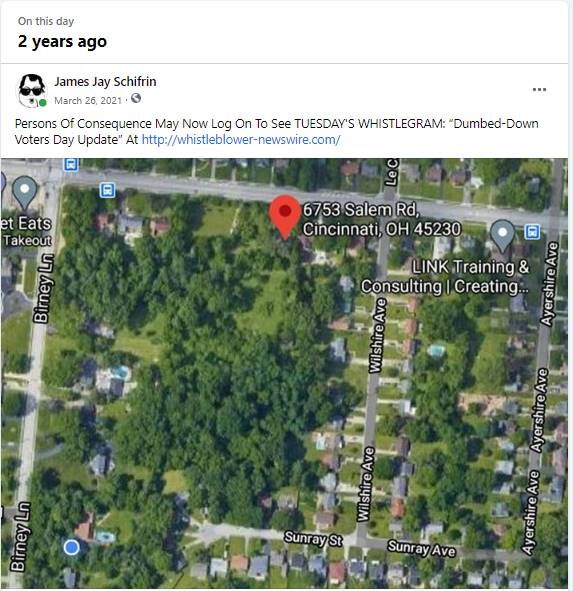Click the 'et Eats Takeout' place label
Viewport: 573px width, 591px height.
[x=26, y=231]
